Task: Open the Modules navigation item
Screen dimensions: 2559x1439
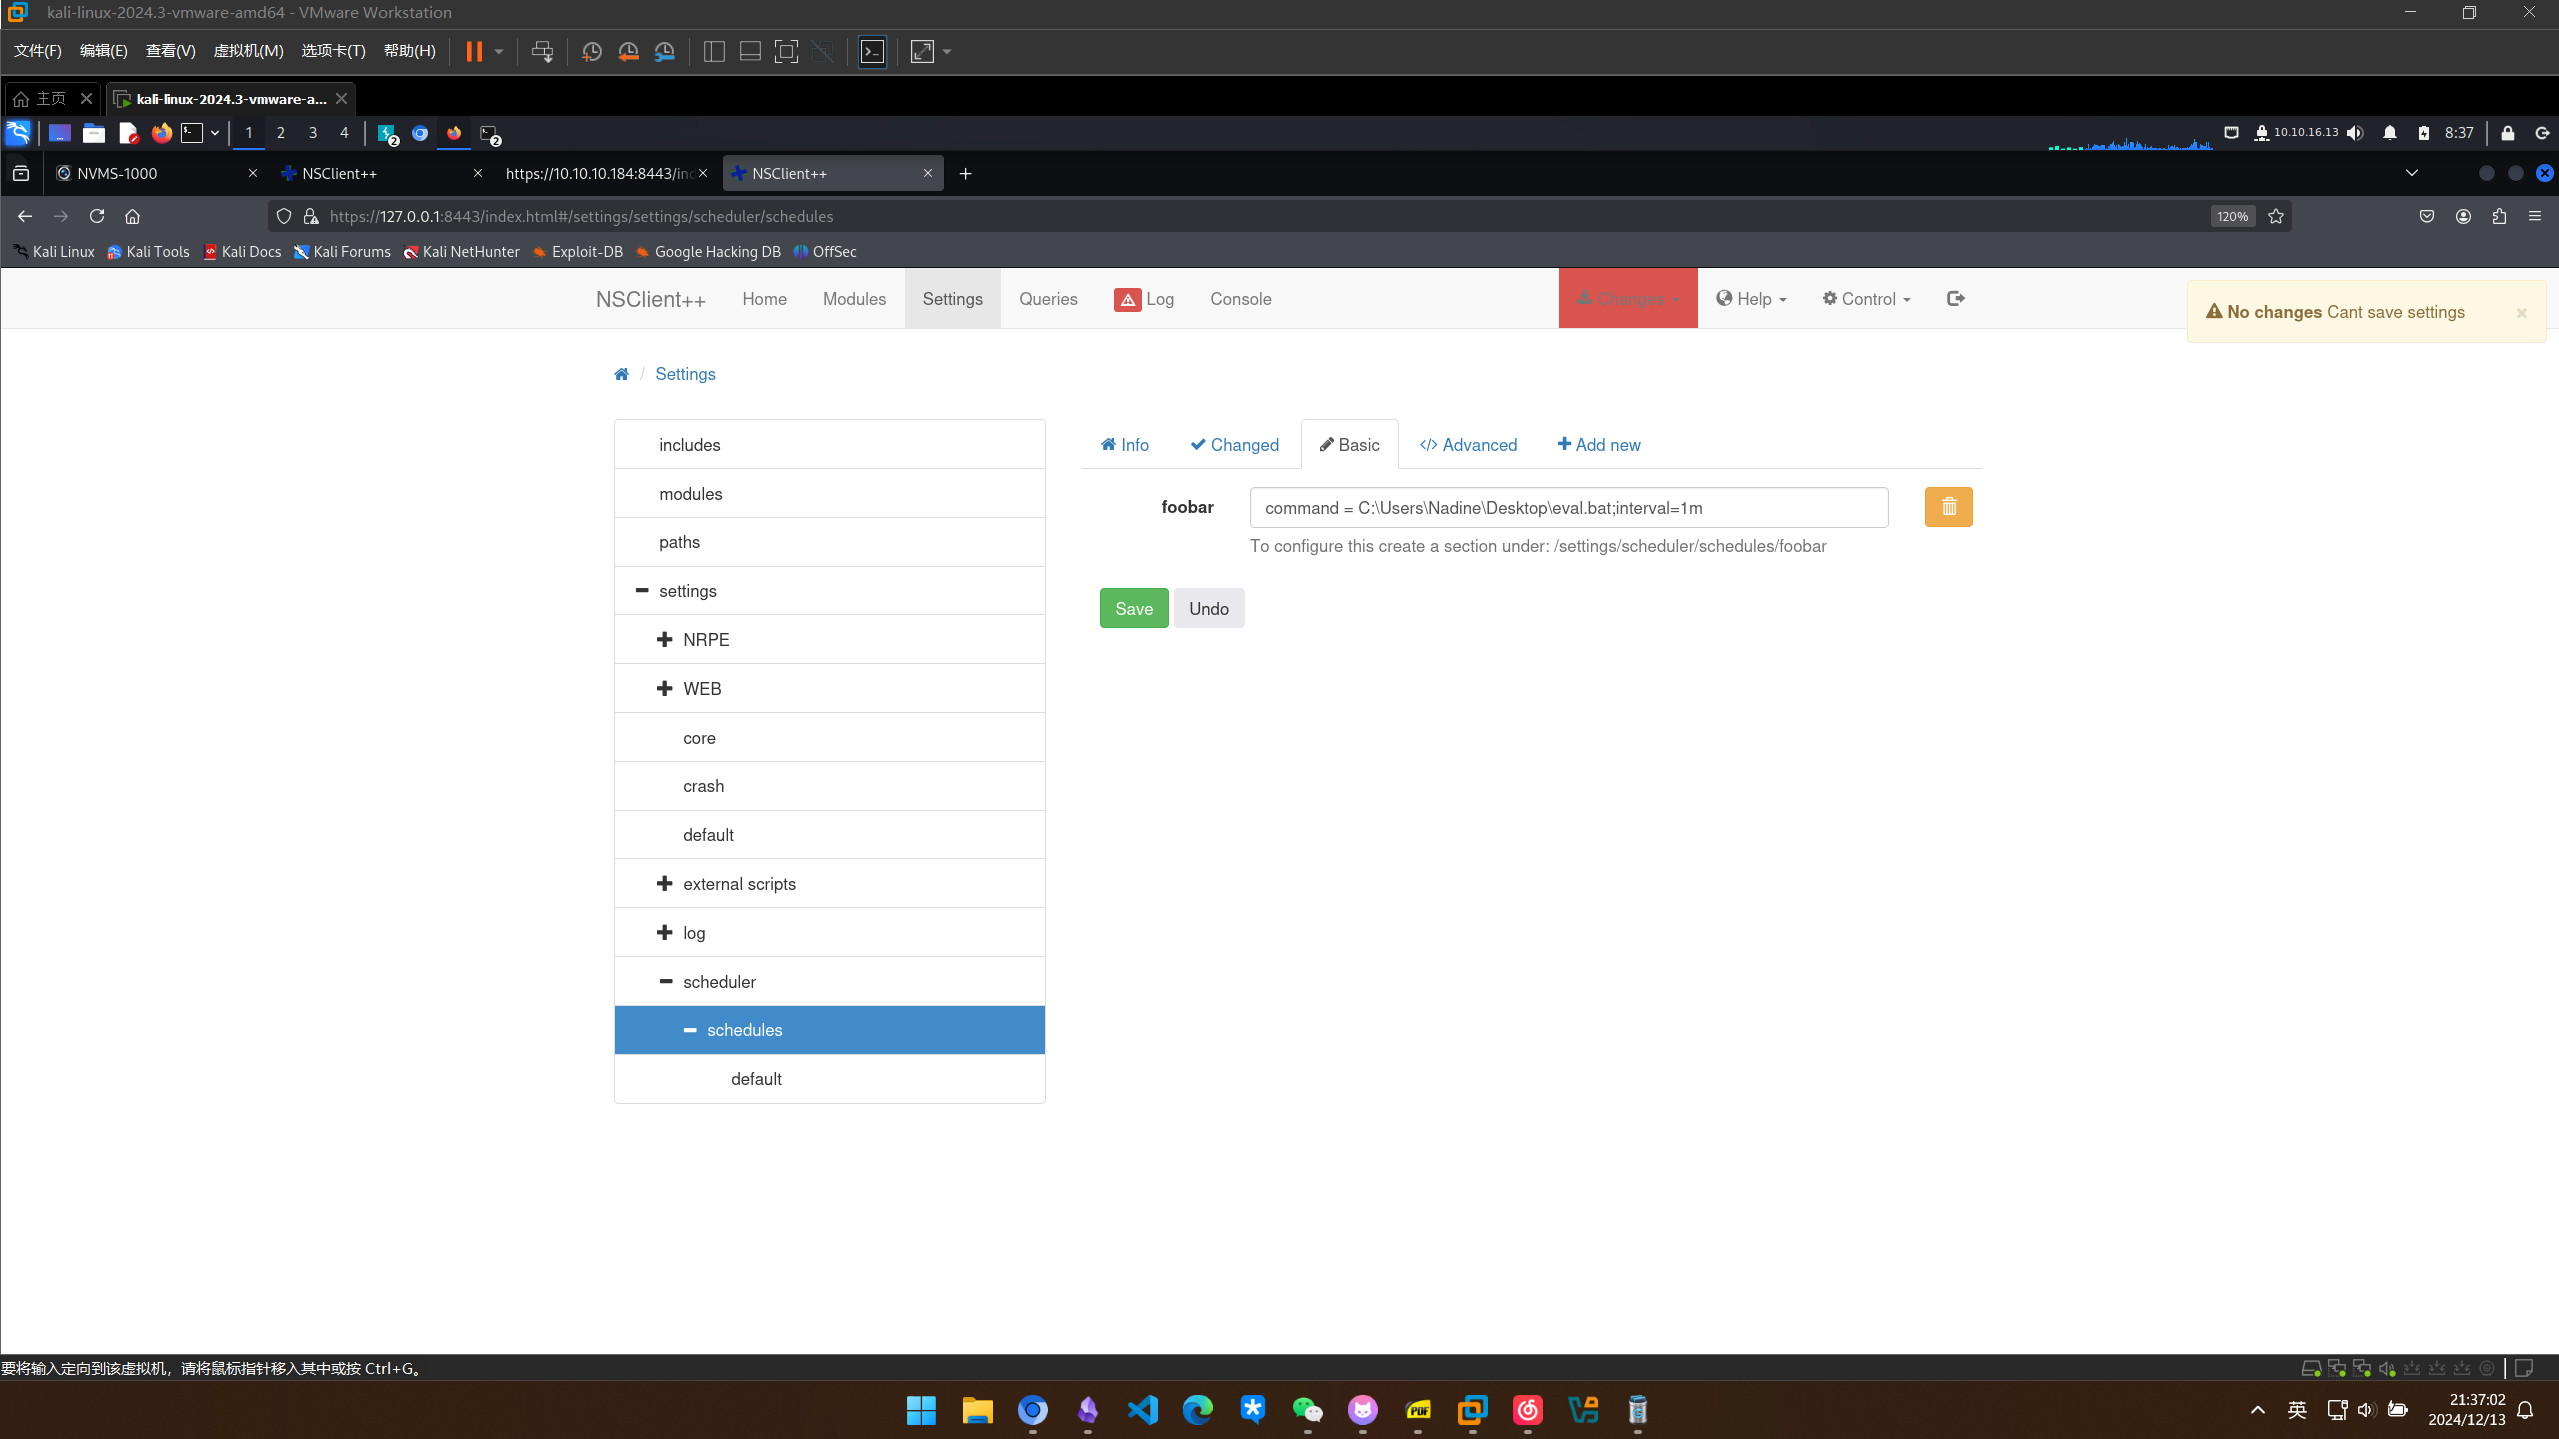Action: pyautogui.click(x=854, y=299)
